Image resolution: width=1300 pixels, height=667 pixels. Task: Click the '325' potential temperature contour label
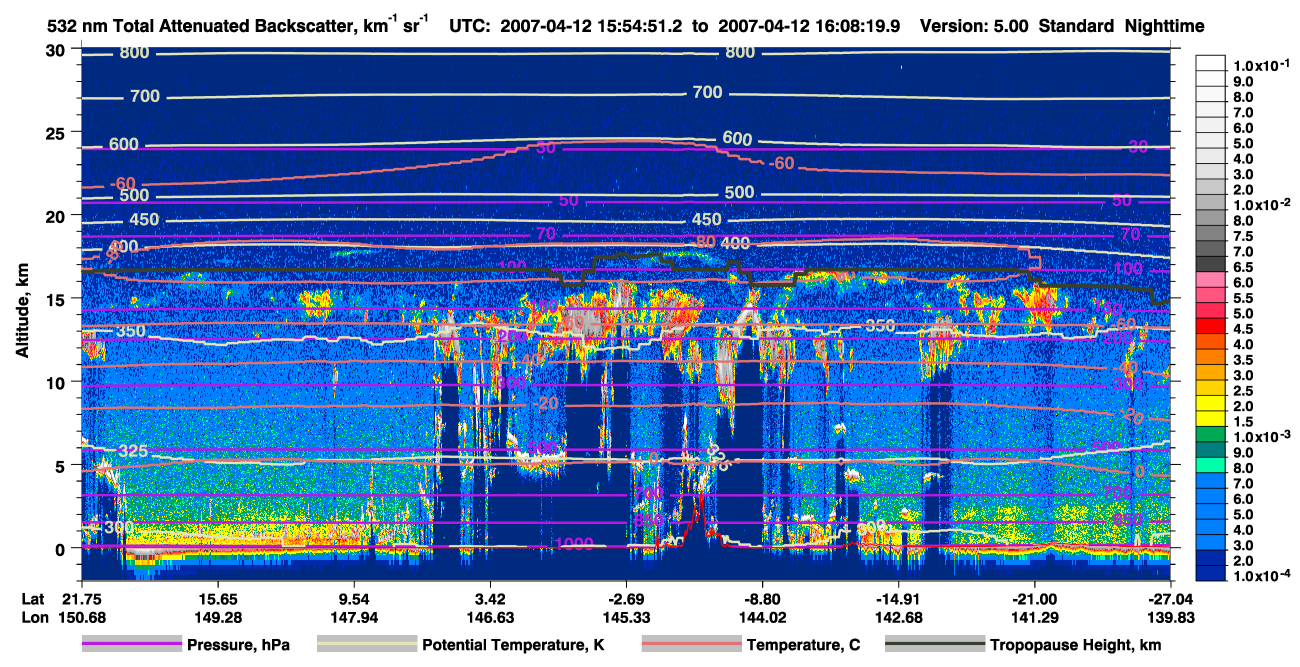click(132, 452)
